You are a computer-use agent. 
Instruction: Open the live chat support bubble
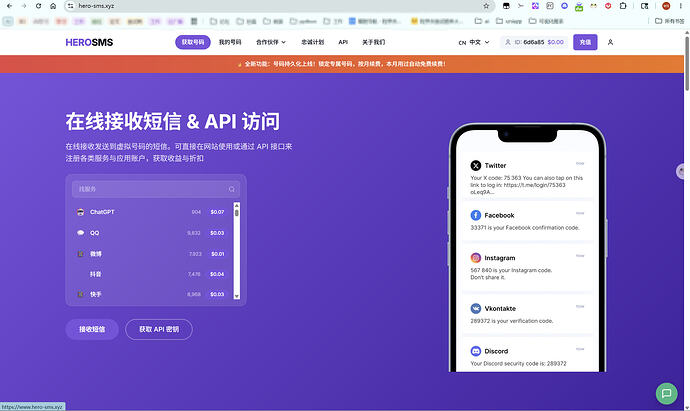coord(667,393)
